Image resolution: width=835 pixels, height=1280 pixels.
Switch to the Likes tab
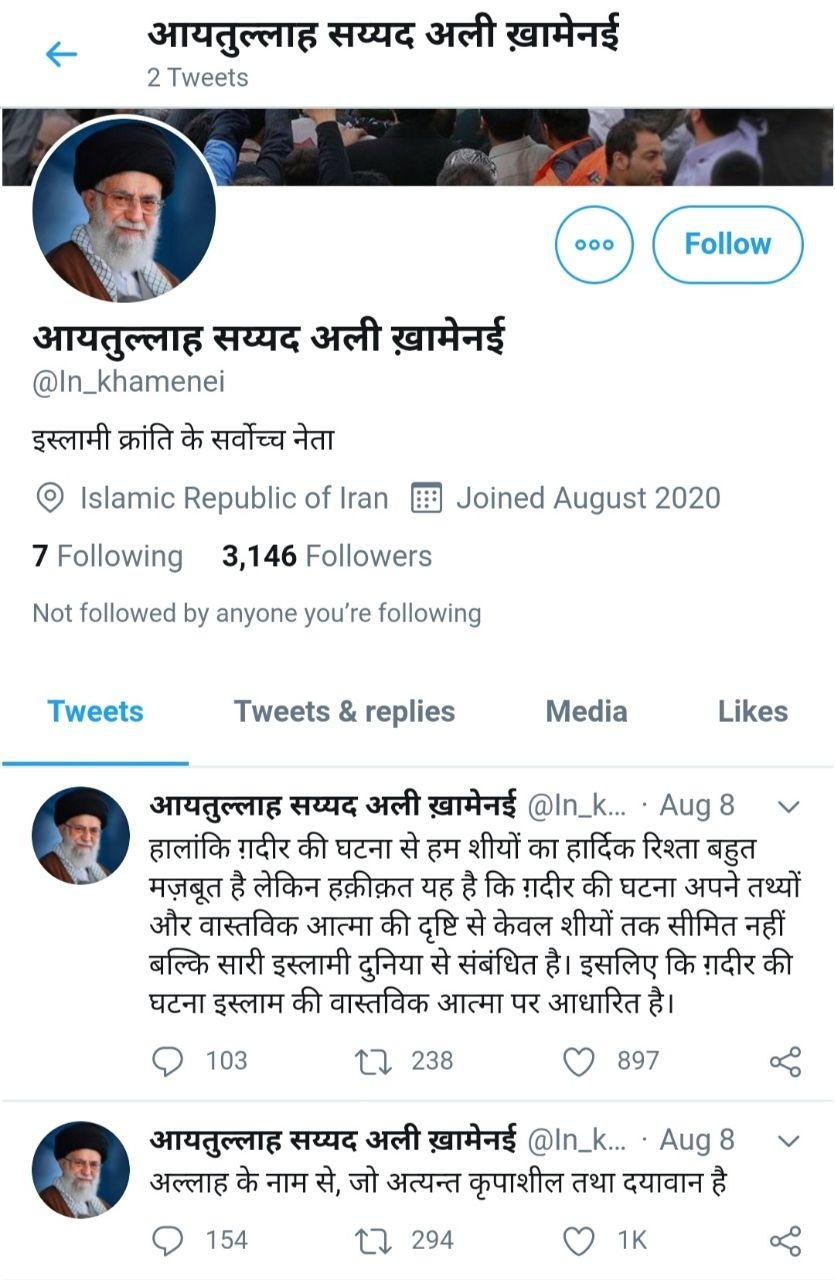coord(752,712)
